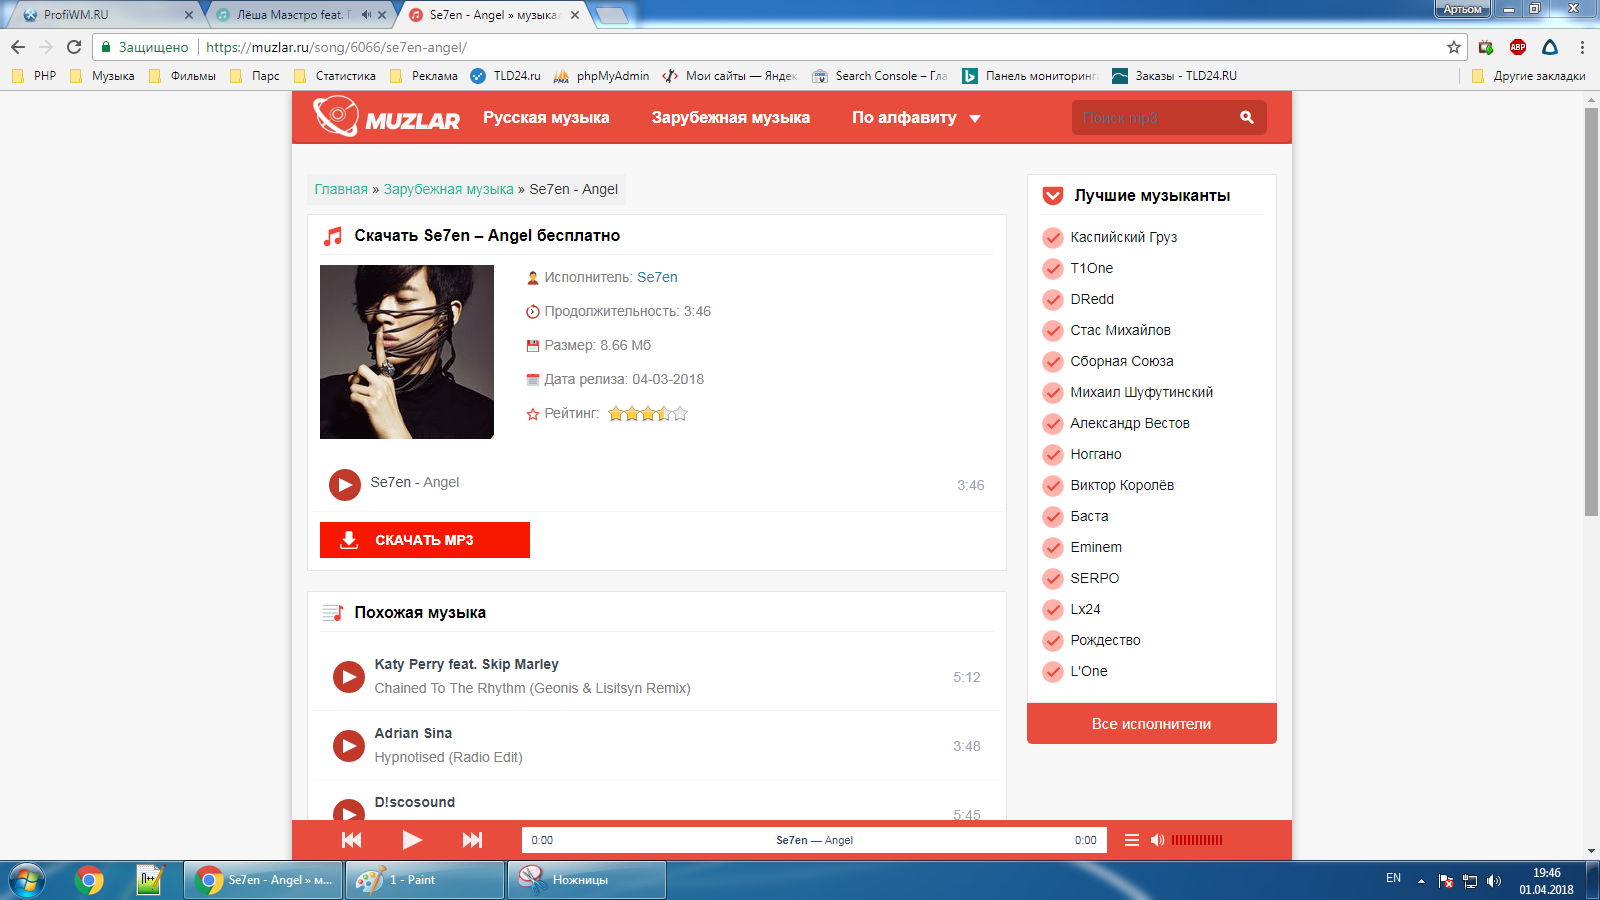Open the taskbar clock showing 19:46

point(1546,881)
